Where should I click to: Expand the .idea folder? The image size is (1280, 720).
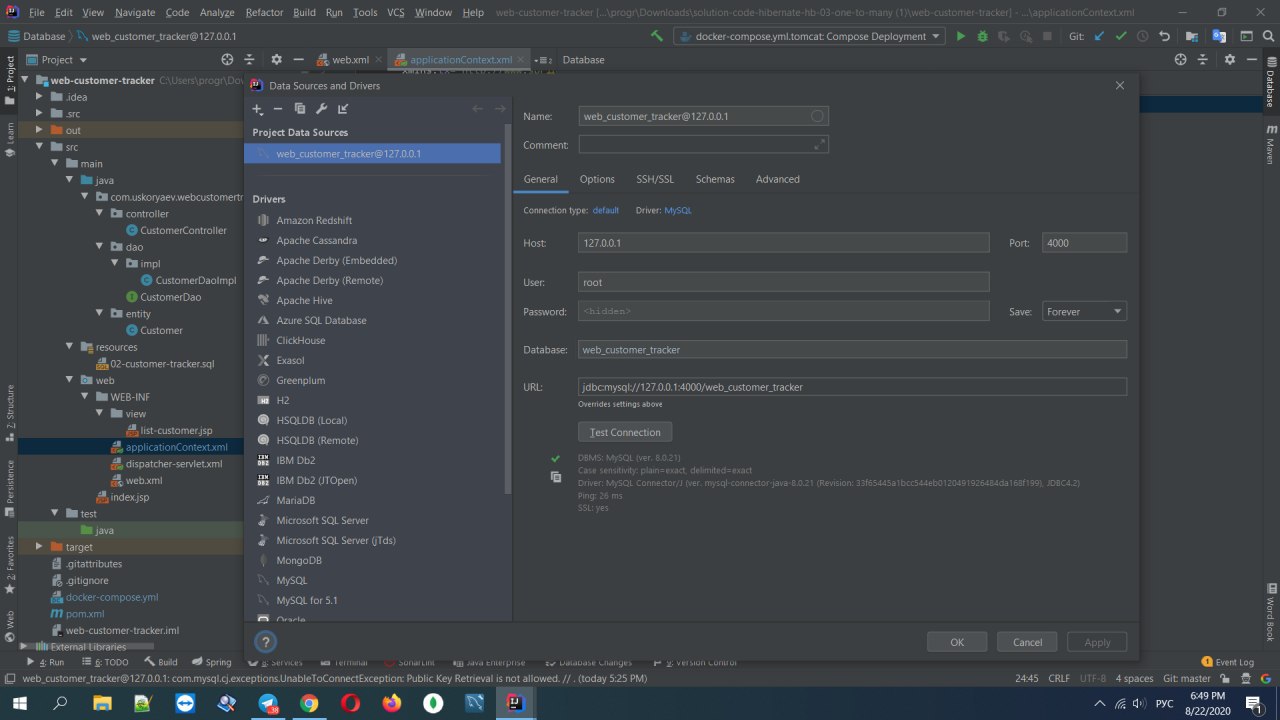click(x=41, y=97)
